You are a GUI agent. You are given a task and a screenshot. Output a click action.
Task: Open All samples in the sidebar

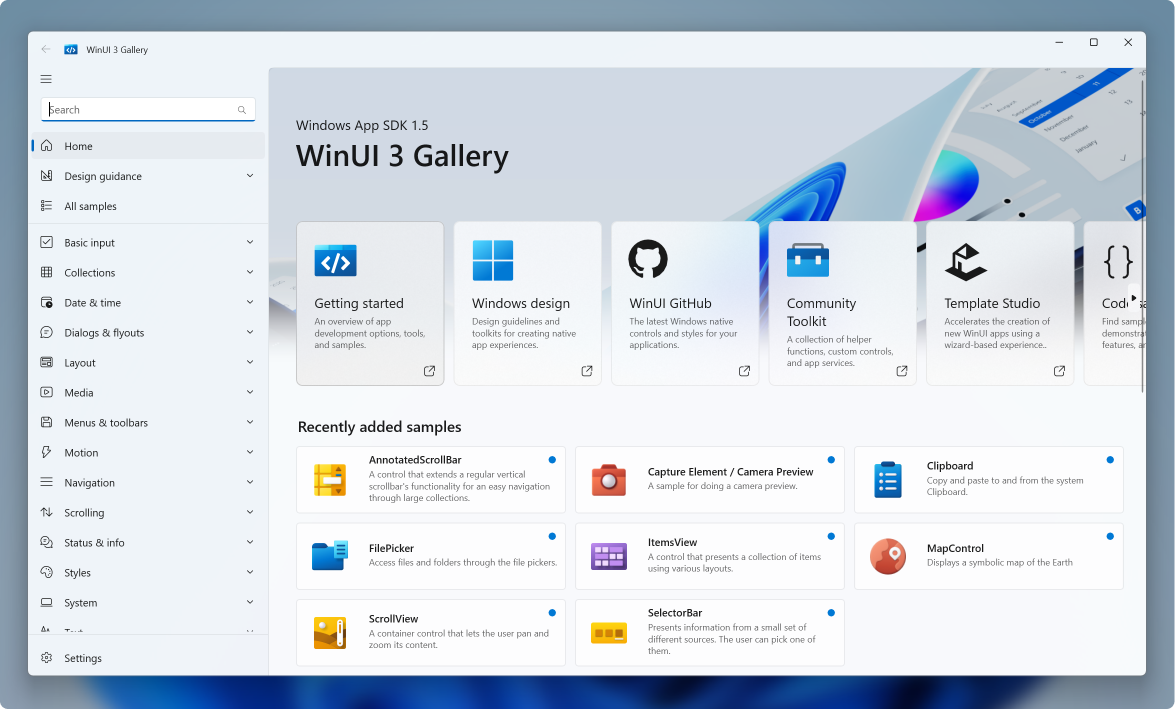coord(148,205)
